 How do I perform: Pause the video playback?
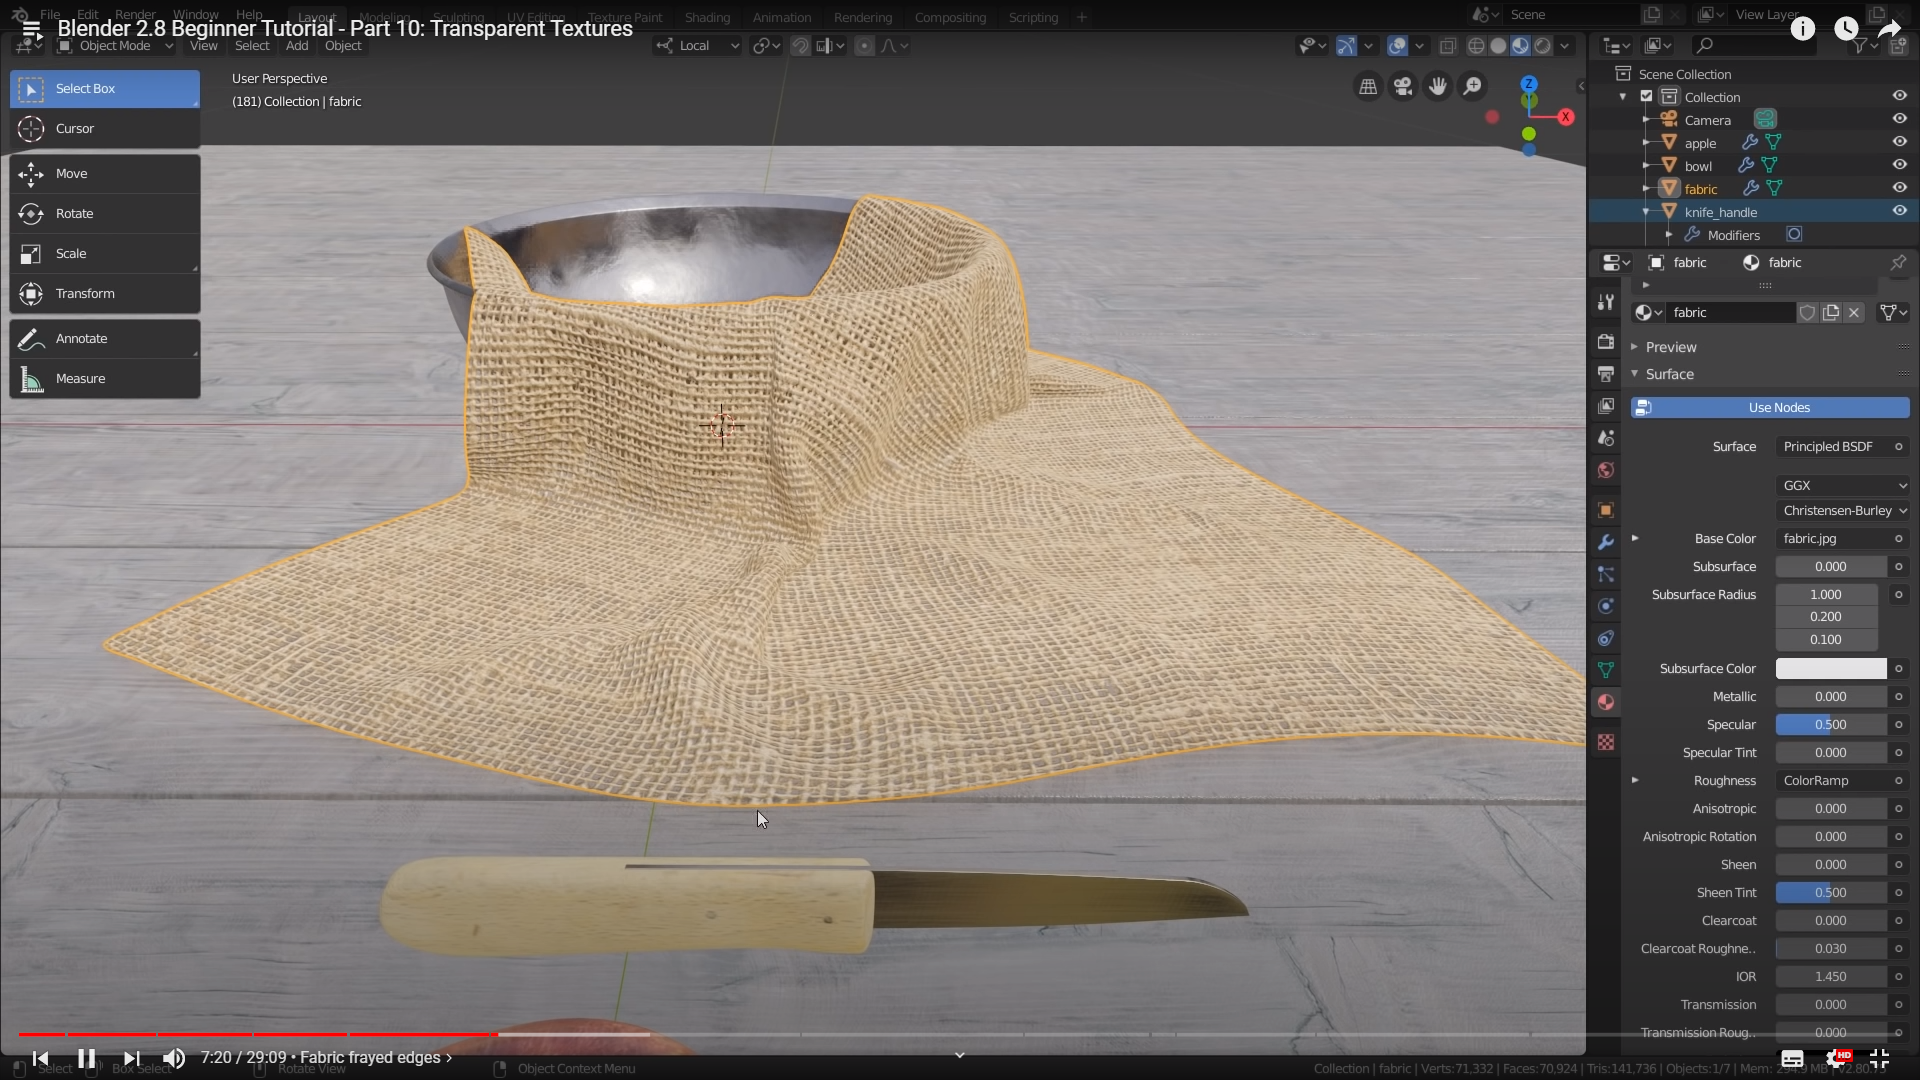(86, 1057)
